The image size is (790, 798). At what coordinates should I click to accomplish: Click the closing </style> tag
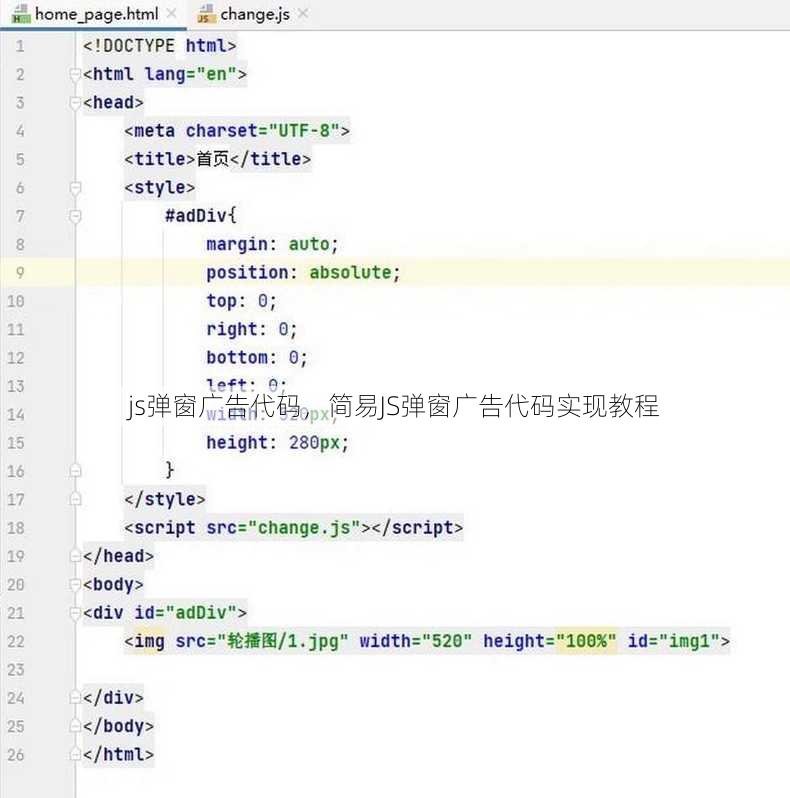pos(165,499)
